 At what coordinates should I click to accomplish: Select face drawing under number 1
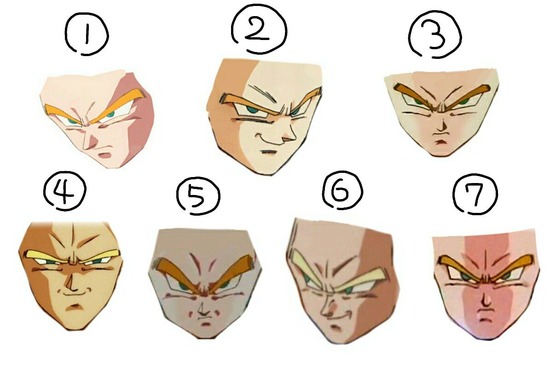coord(97,119)
